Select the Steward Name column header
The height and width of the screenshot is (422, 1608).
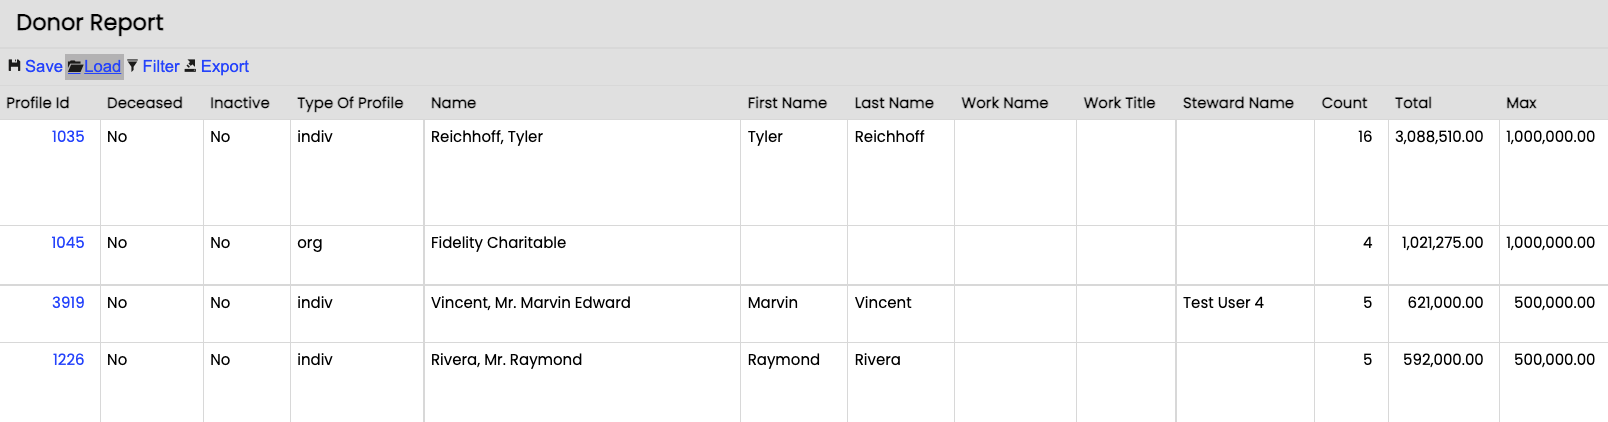tap(1238, 102)
